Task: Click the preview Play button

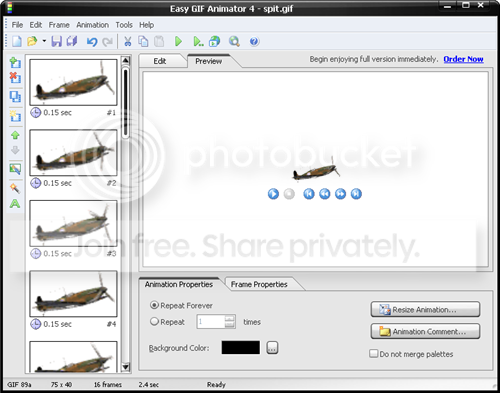Action: [273, 194]
